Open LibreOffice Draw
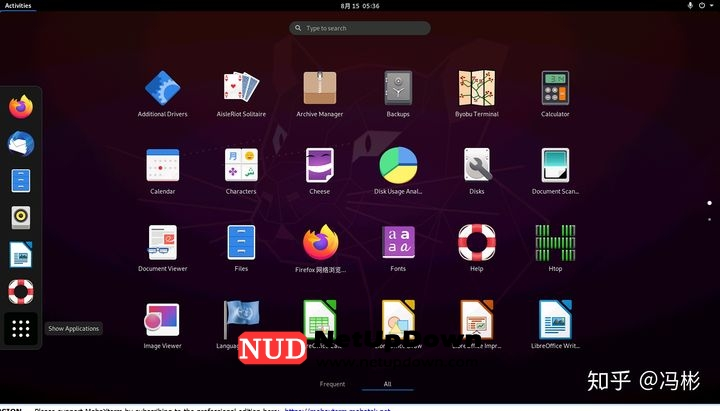Viewport: 720px width, 411px height. pos(398,320)
